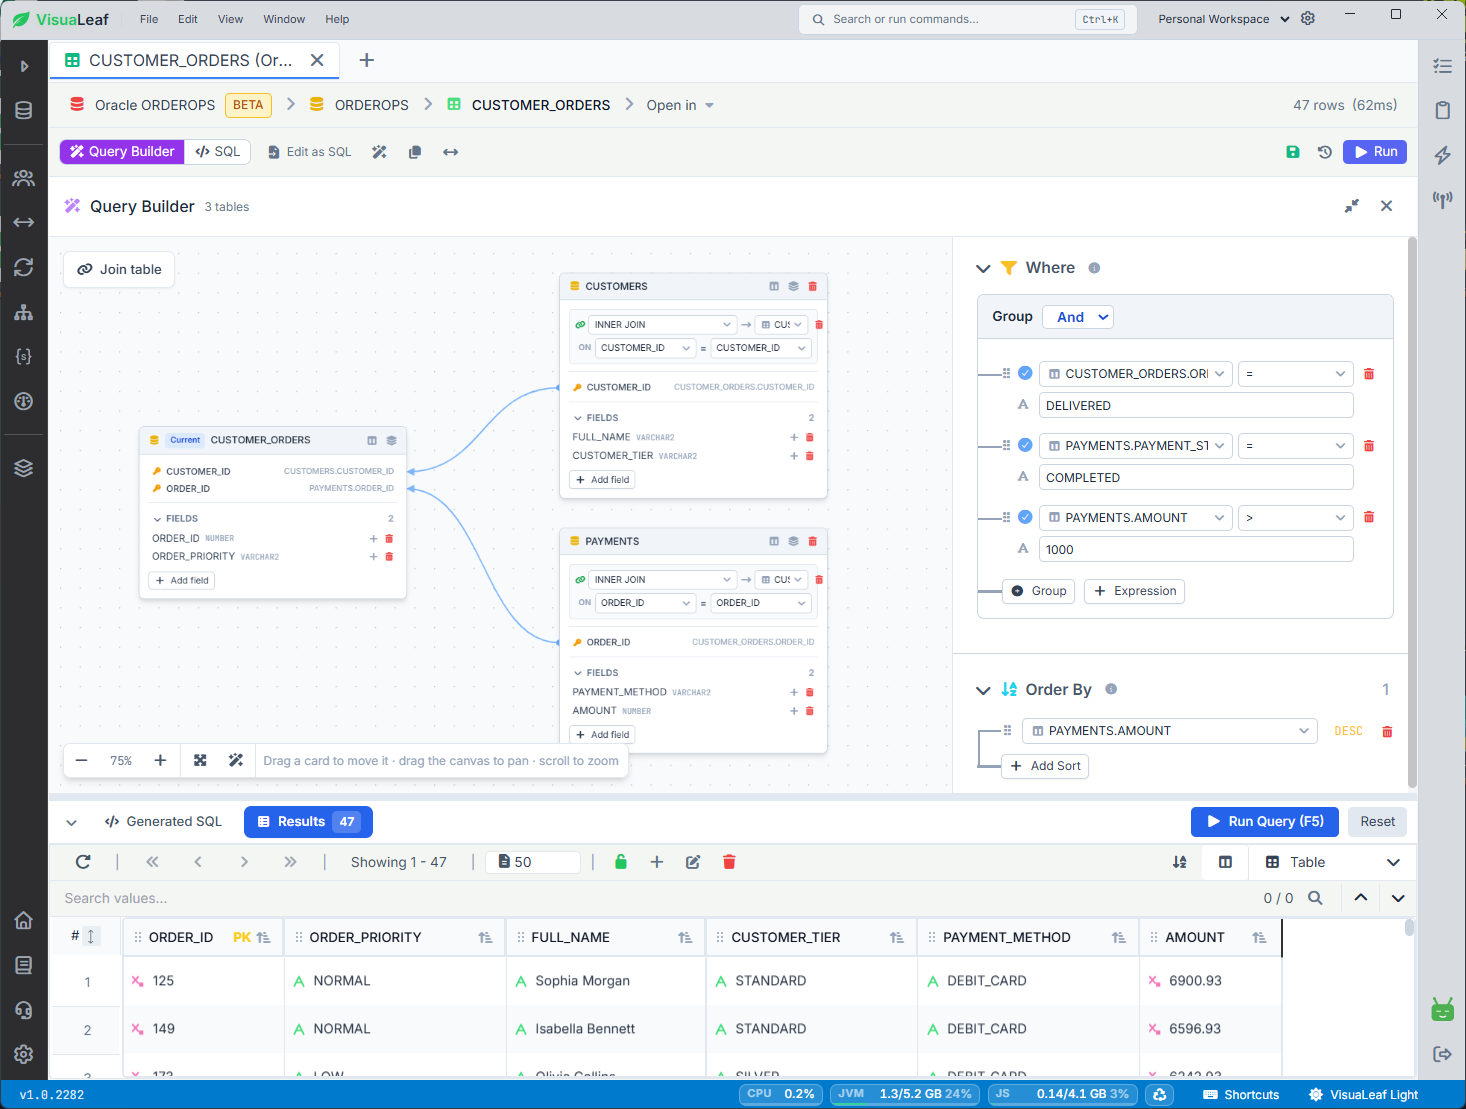Collapse the Query Builder panel with shrink icon
The height and width of the screenshot is (1109, 1466).
[1352, 206]
